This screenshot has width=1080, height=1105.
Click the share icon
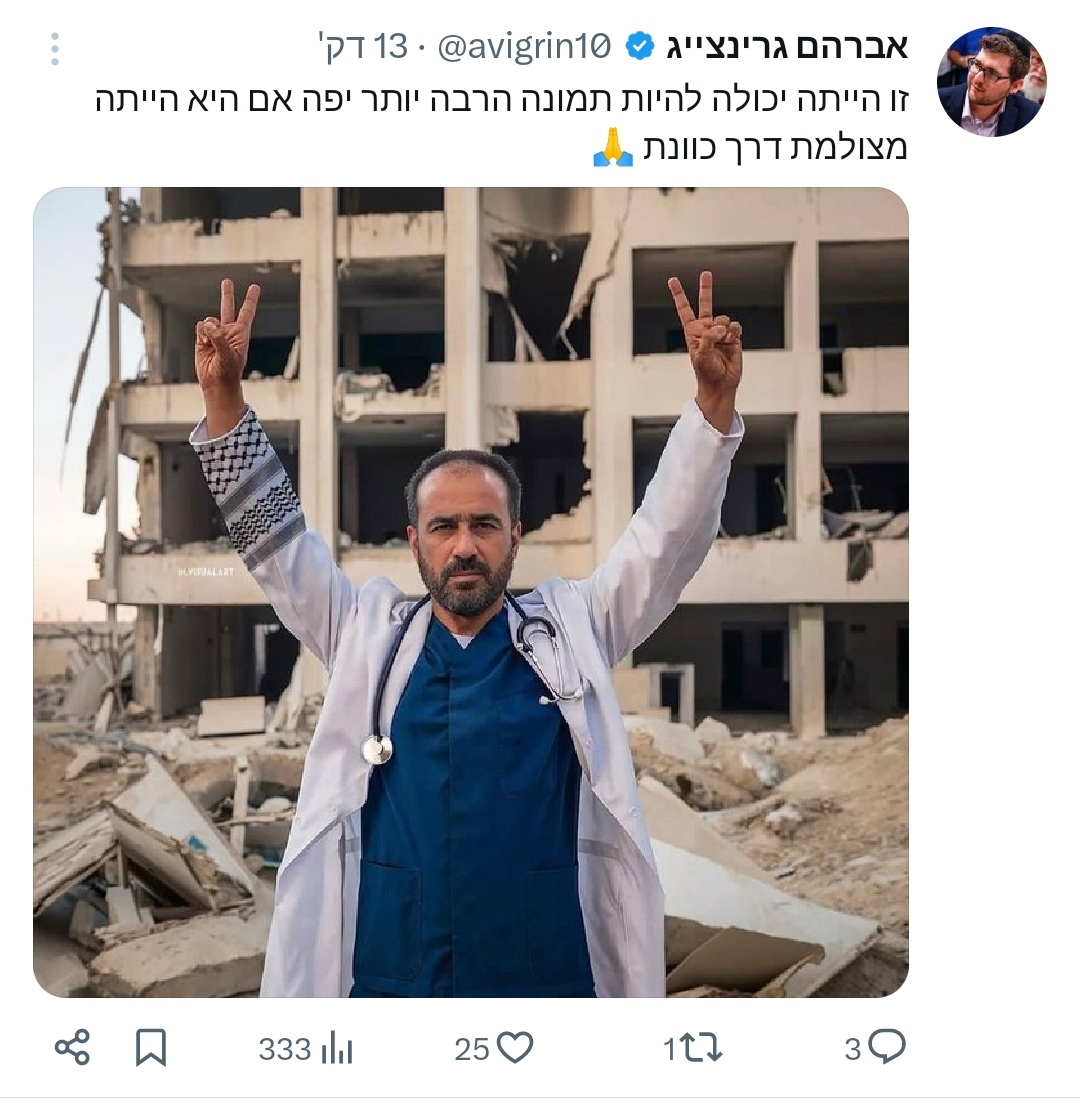(73, 1047)
